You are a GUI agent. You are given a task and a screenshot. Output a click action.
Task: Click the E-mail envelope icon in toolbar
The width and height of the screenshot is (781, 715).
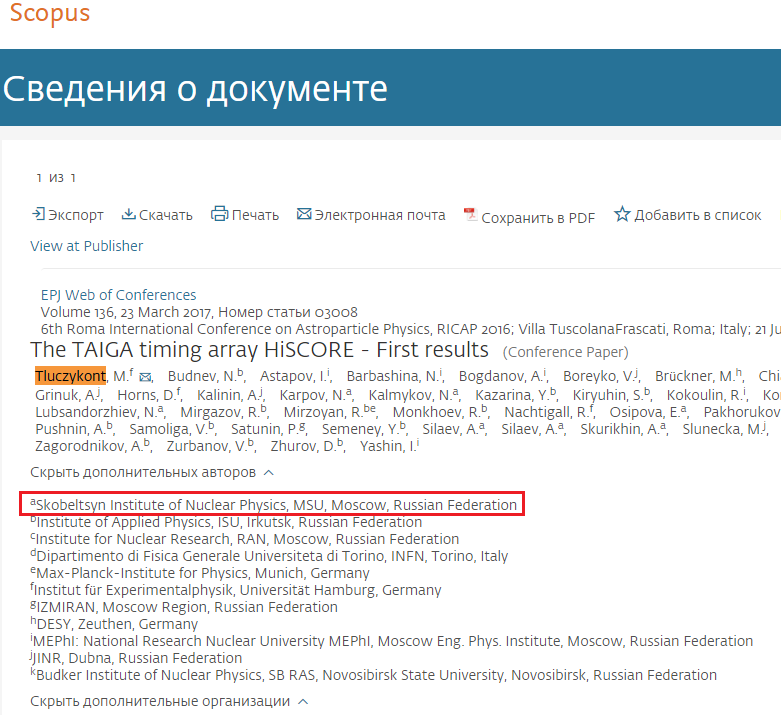302,215
